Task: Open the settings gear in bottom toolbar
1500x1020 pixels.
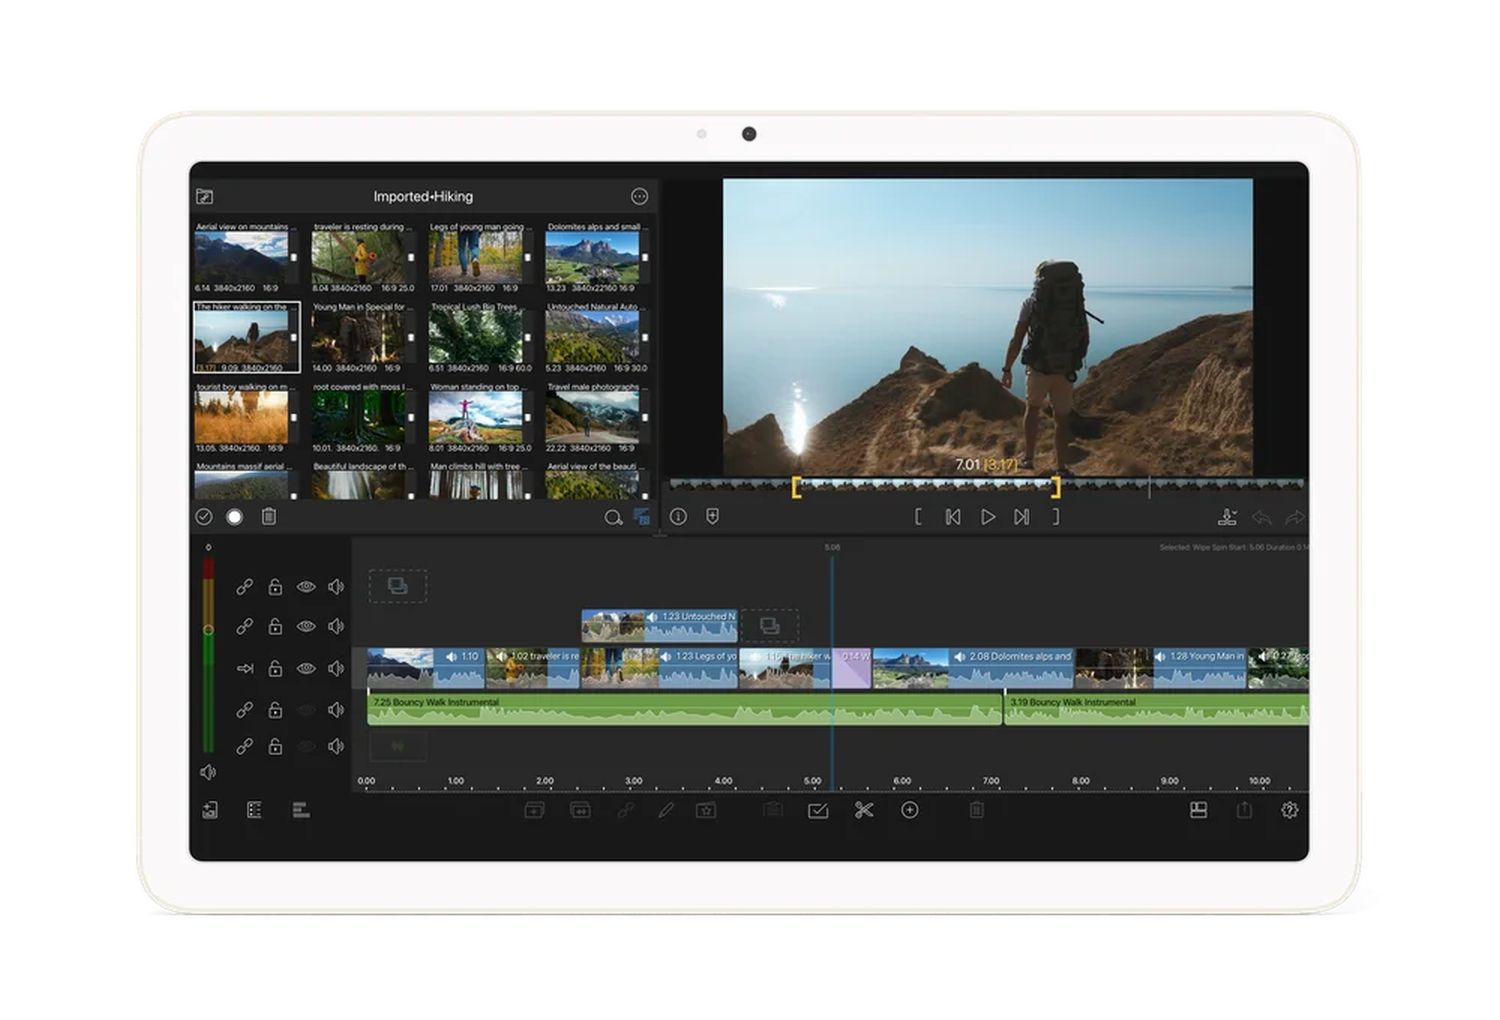Action: tap(1289, 810)
